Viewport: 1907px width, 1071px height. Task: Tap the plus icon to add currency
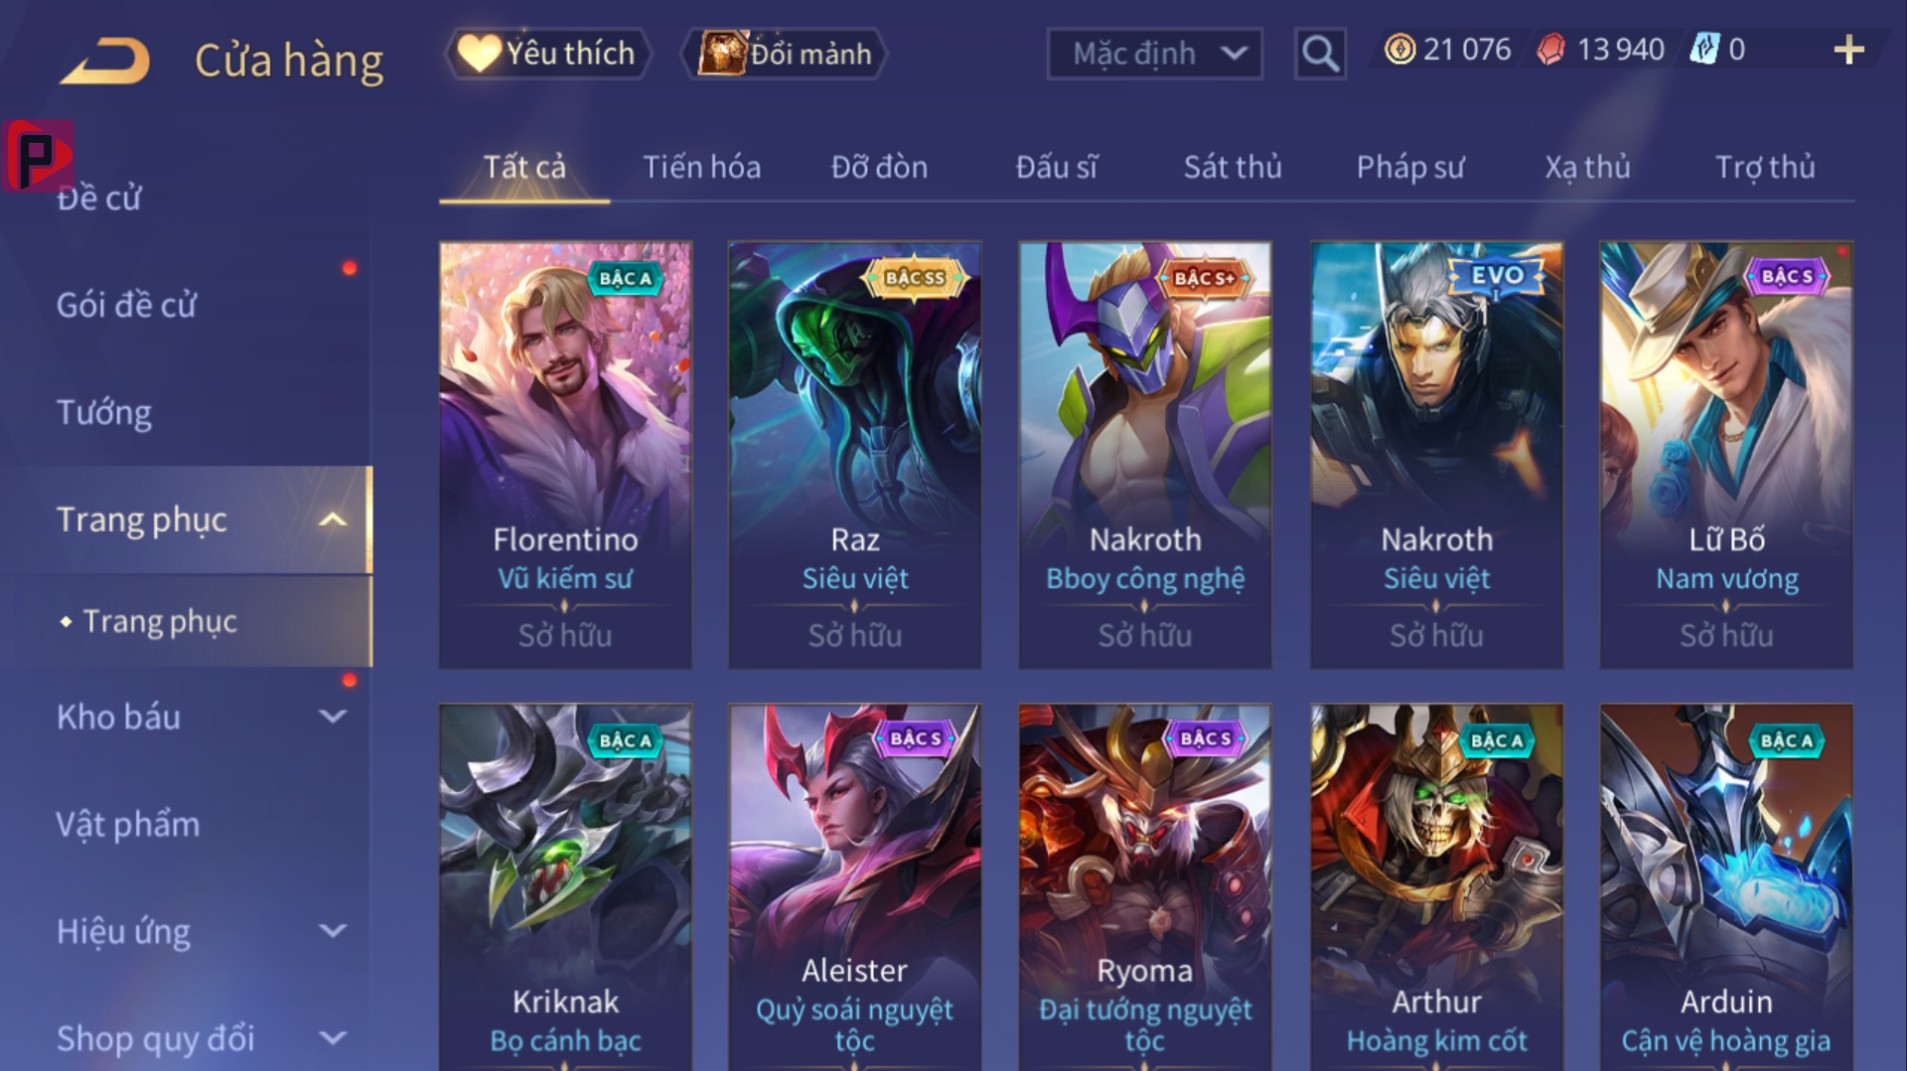tap(1849, 50)
